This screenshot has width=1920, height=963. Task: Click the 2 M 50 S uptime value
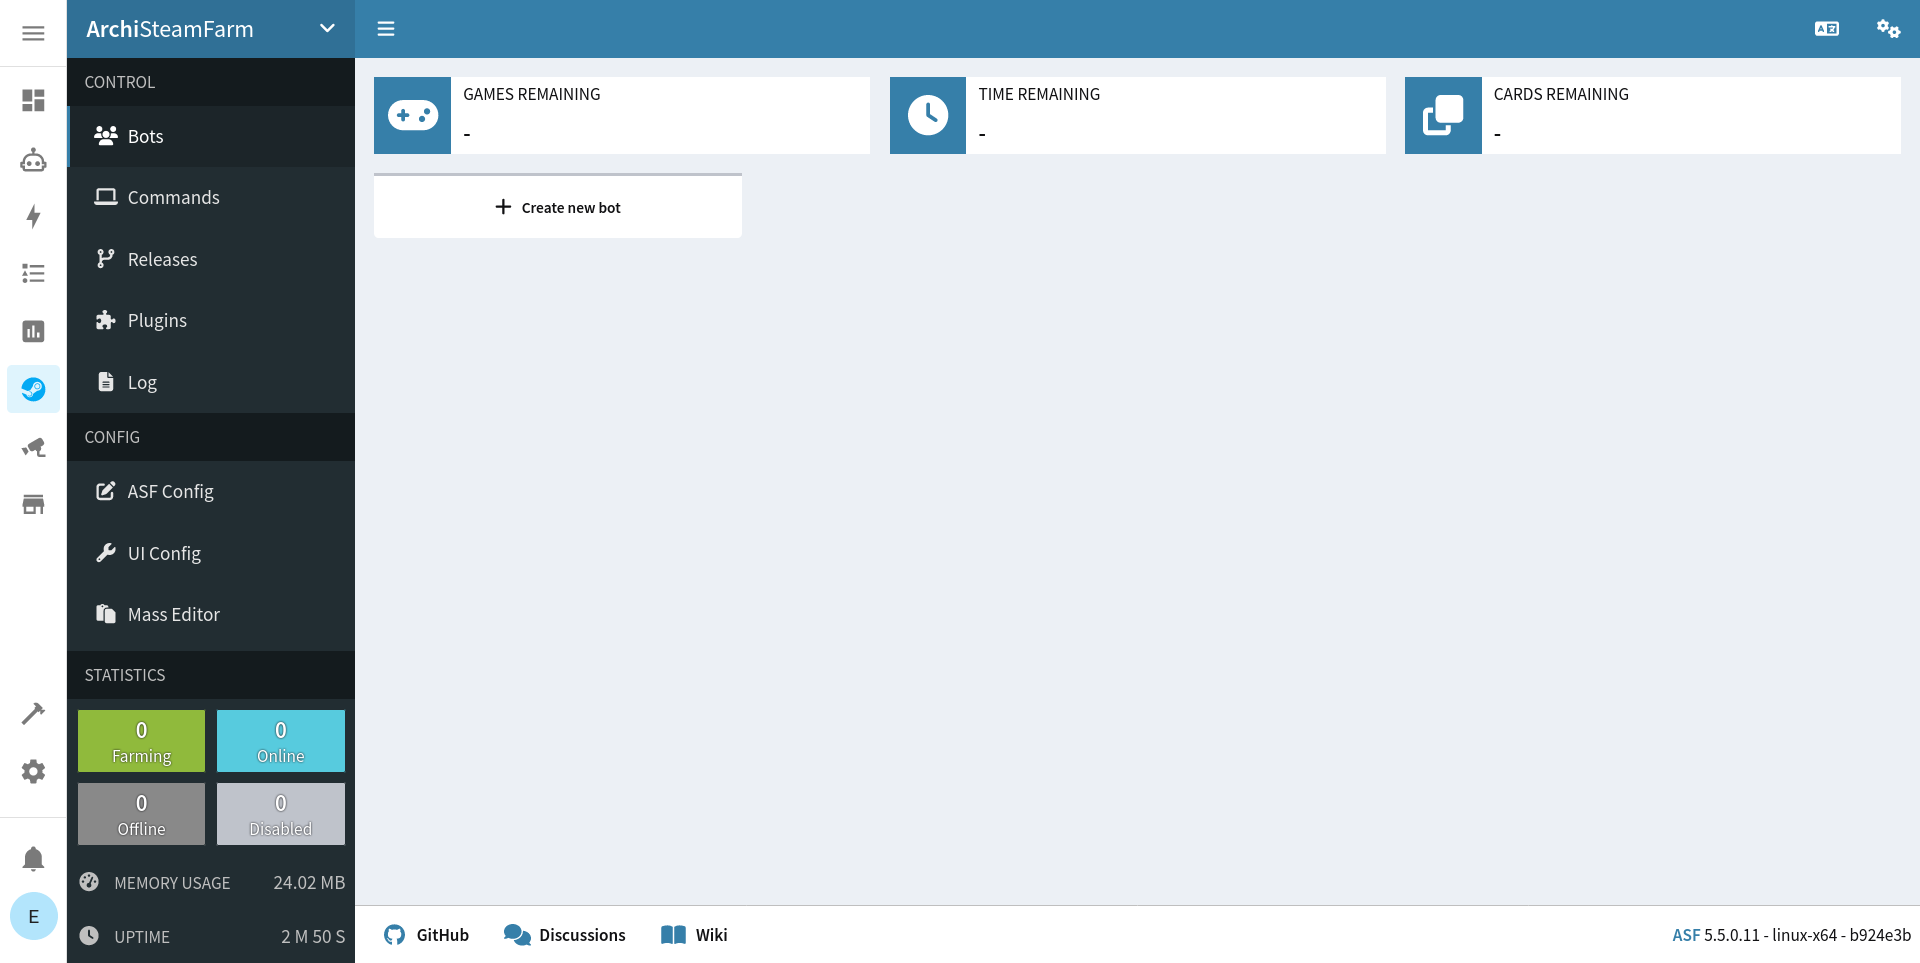[x=313, y=937]
